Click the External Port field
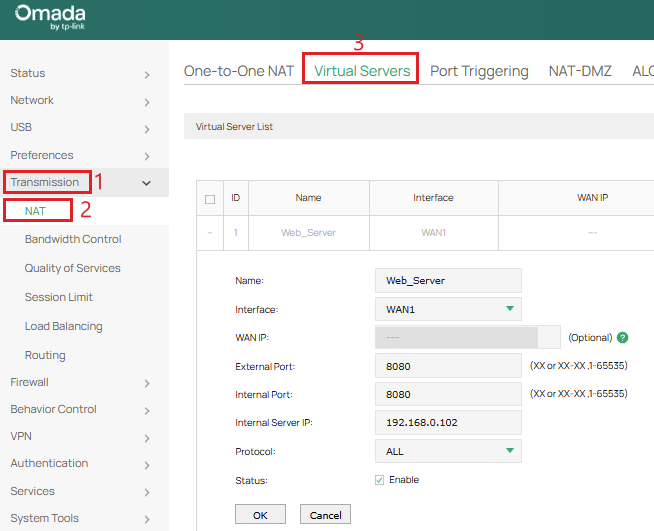Viewport: 654px width, 531px height. [448, 366]
